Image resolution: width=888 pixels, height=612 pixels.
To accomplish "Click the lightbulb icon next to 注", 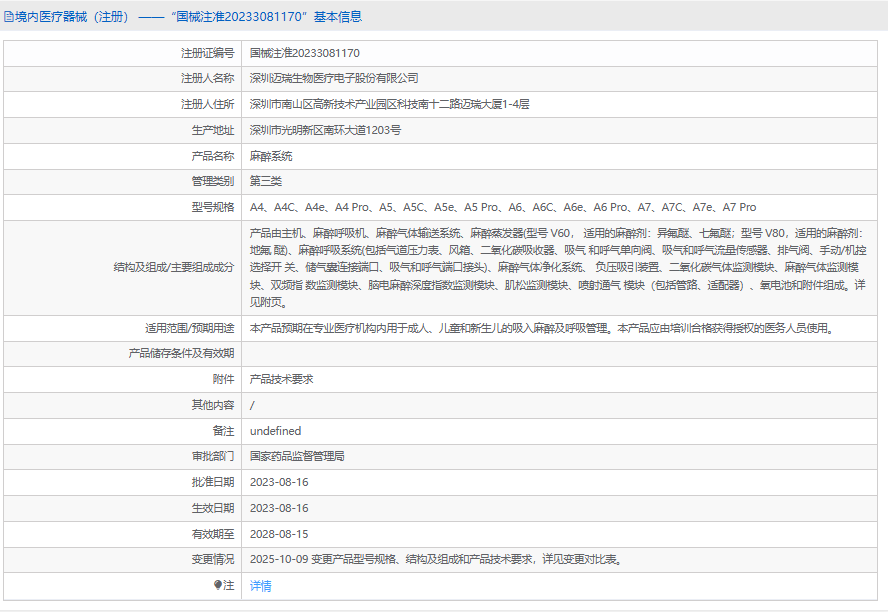I will [218, 585].
